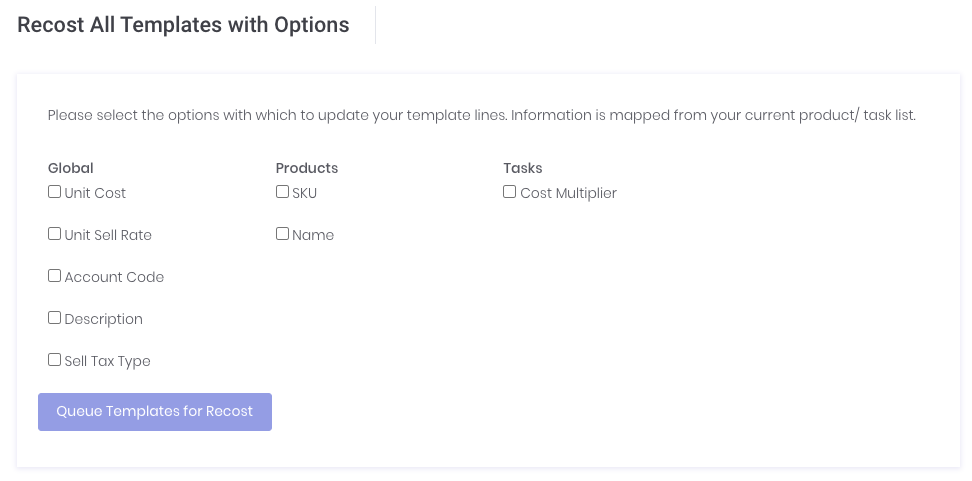Click the Global column heading
Viewport: 972px width, 481px height.
(x=70, y=168)
